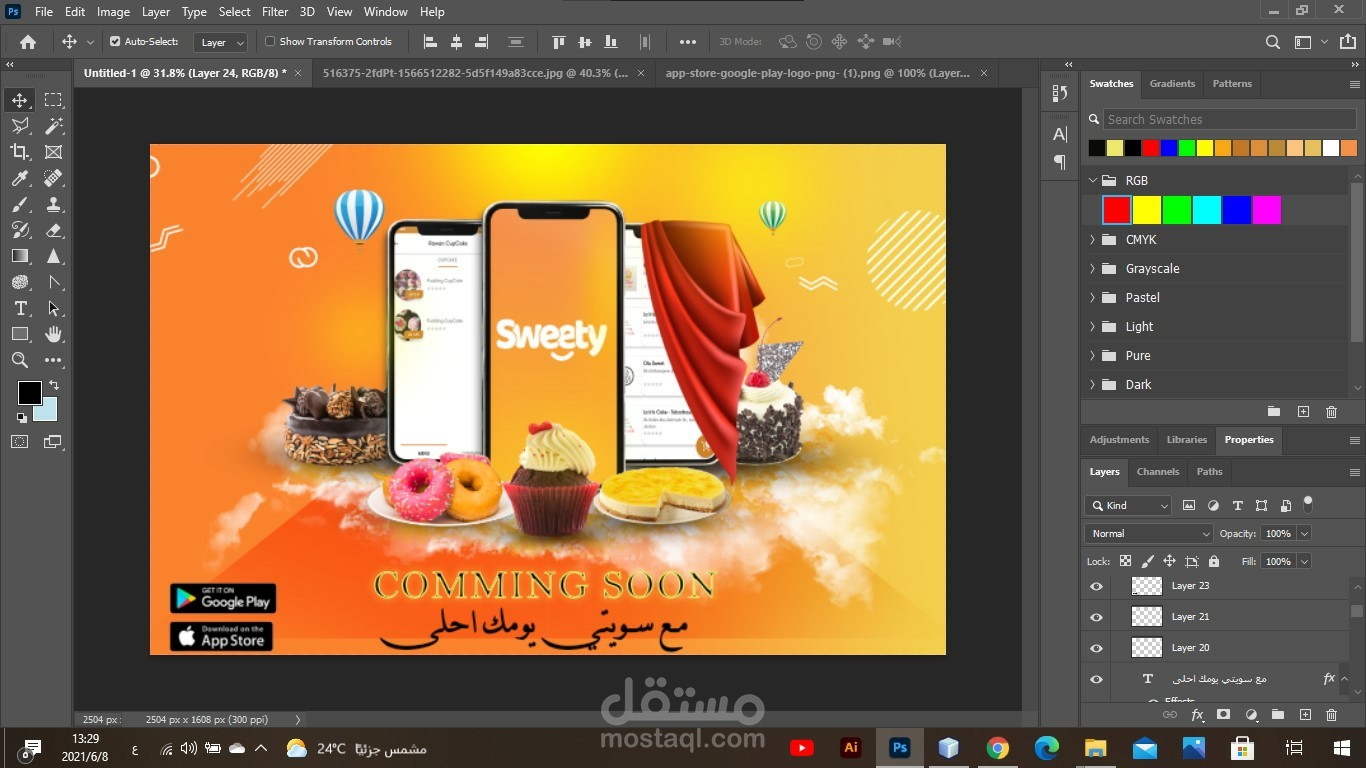Open the Fill slider dropdown arrow

[1304, 562]
